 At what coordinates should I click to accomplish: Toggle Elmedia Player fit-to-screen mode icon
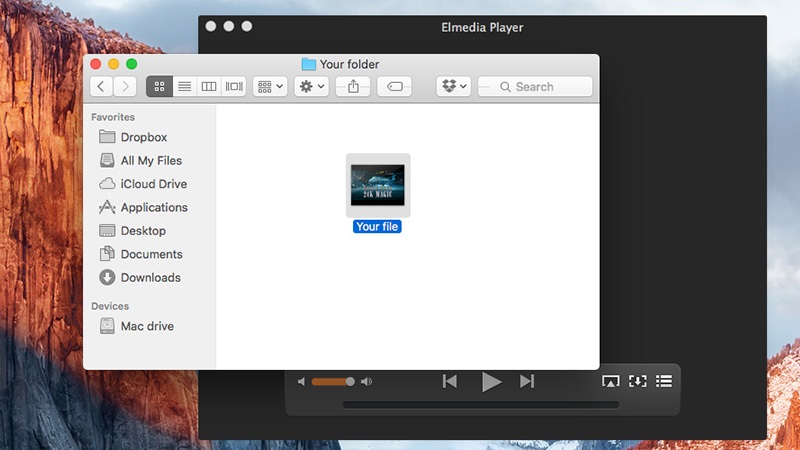[x=638, y=381]
